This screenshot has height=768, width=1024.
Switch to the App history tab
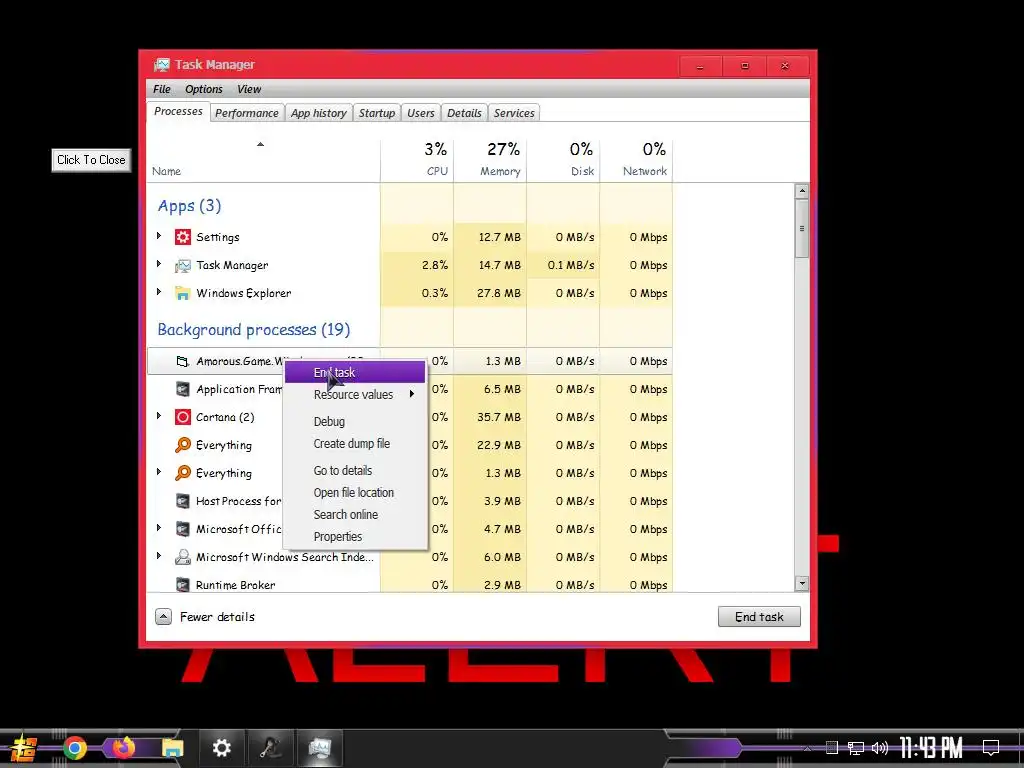click(319, 113)
